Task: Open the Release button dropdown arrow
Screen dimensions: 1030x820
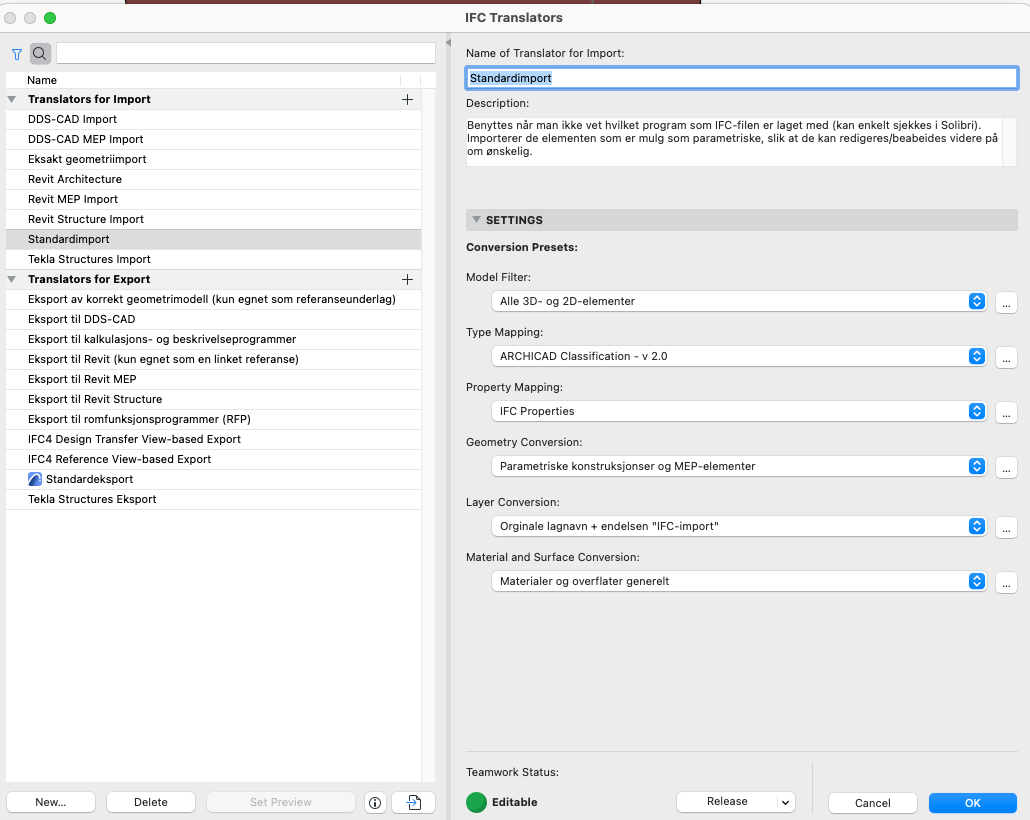Action: point(786,802)
